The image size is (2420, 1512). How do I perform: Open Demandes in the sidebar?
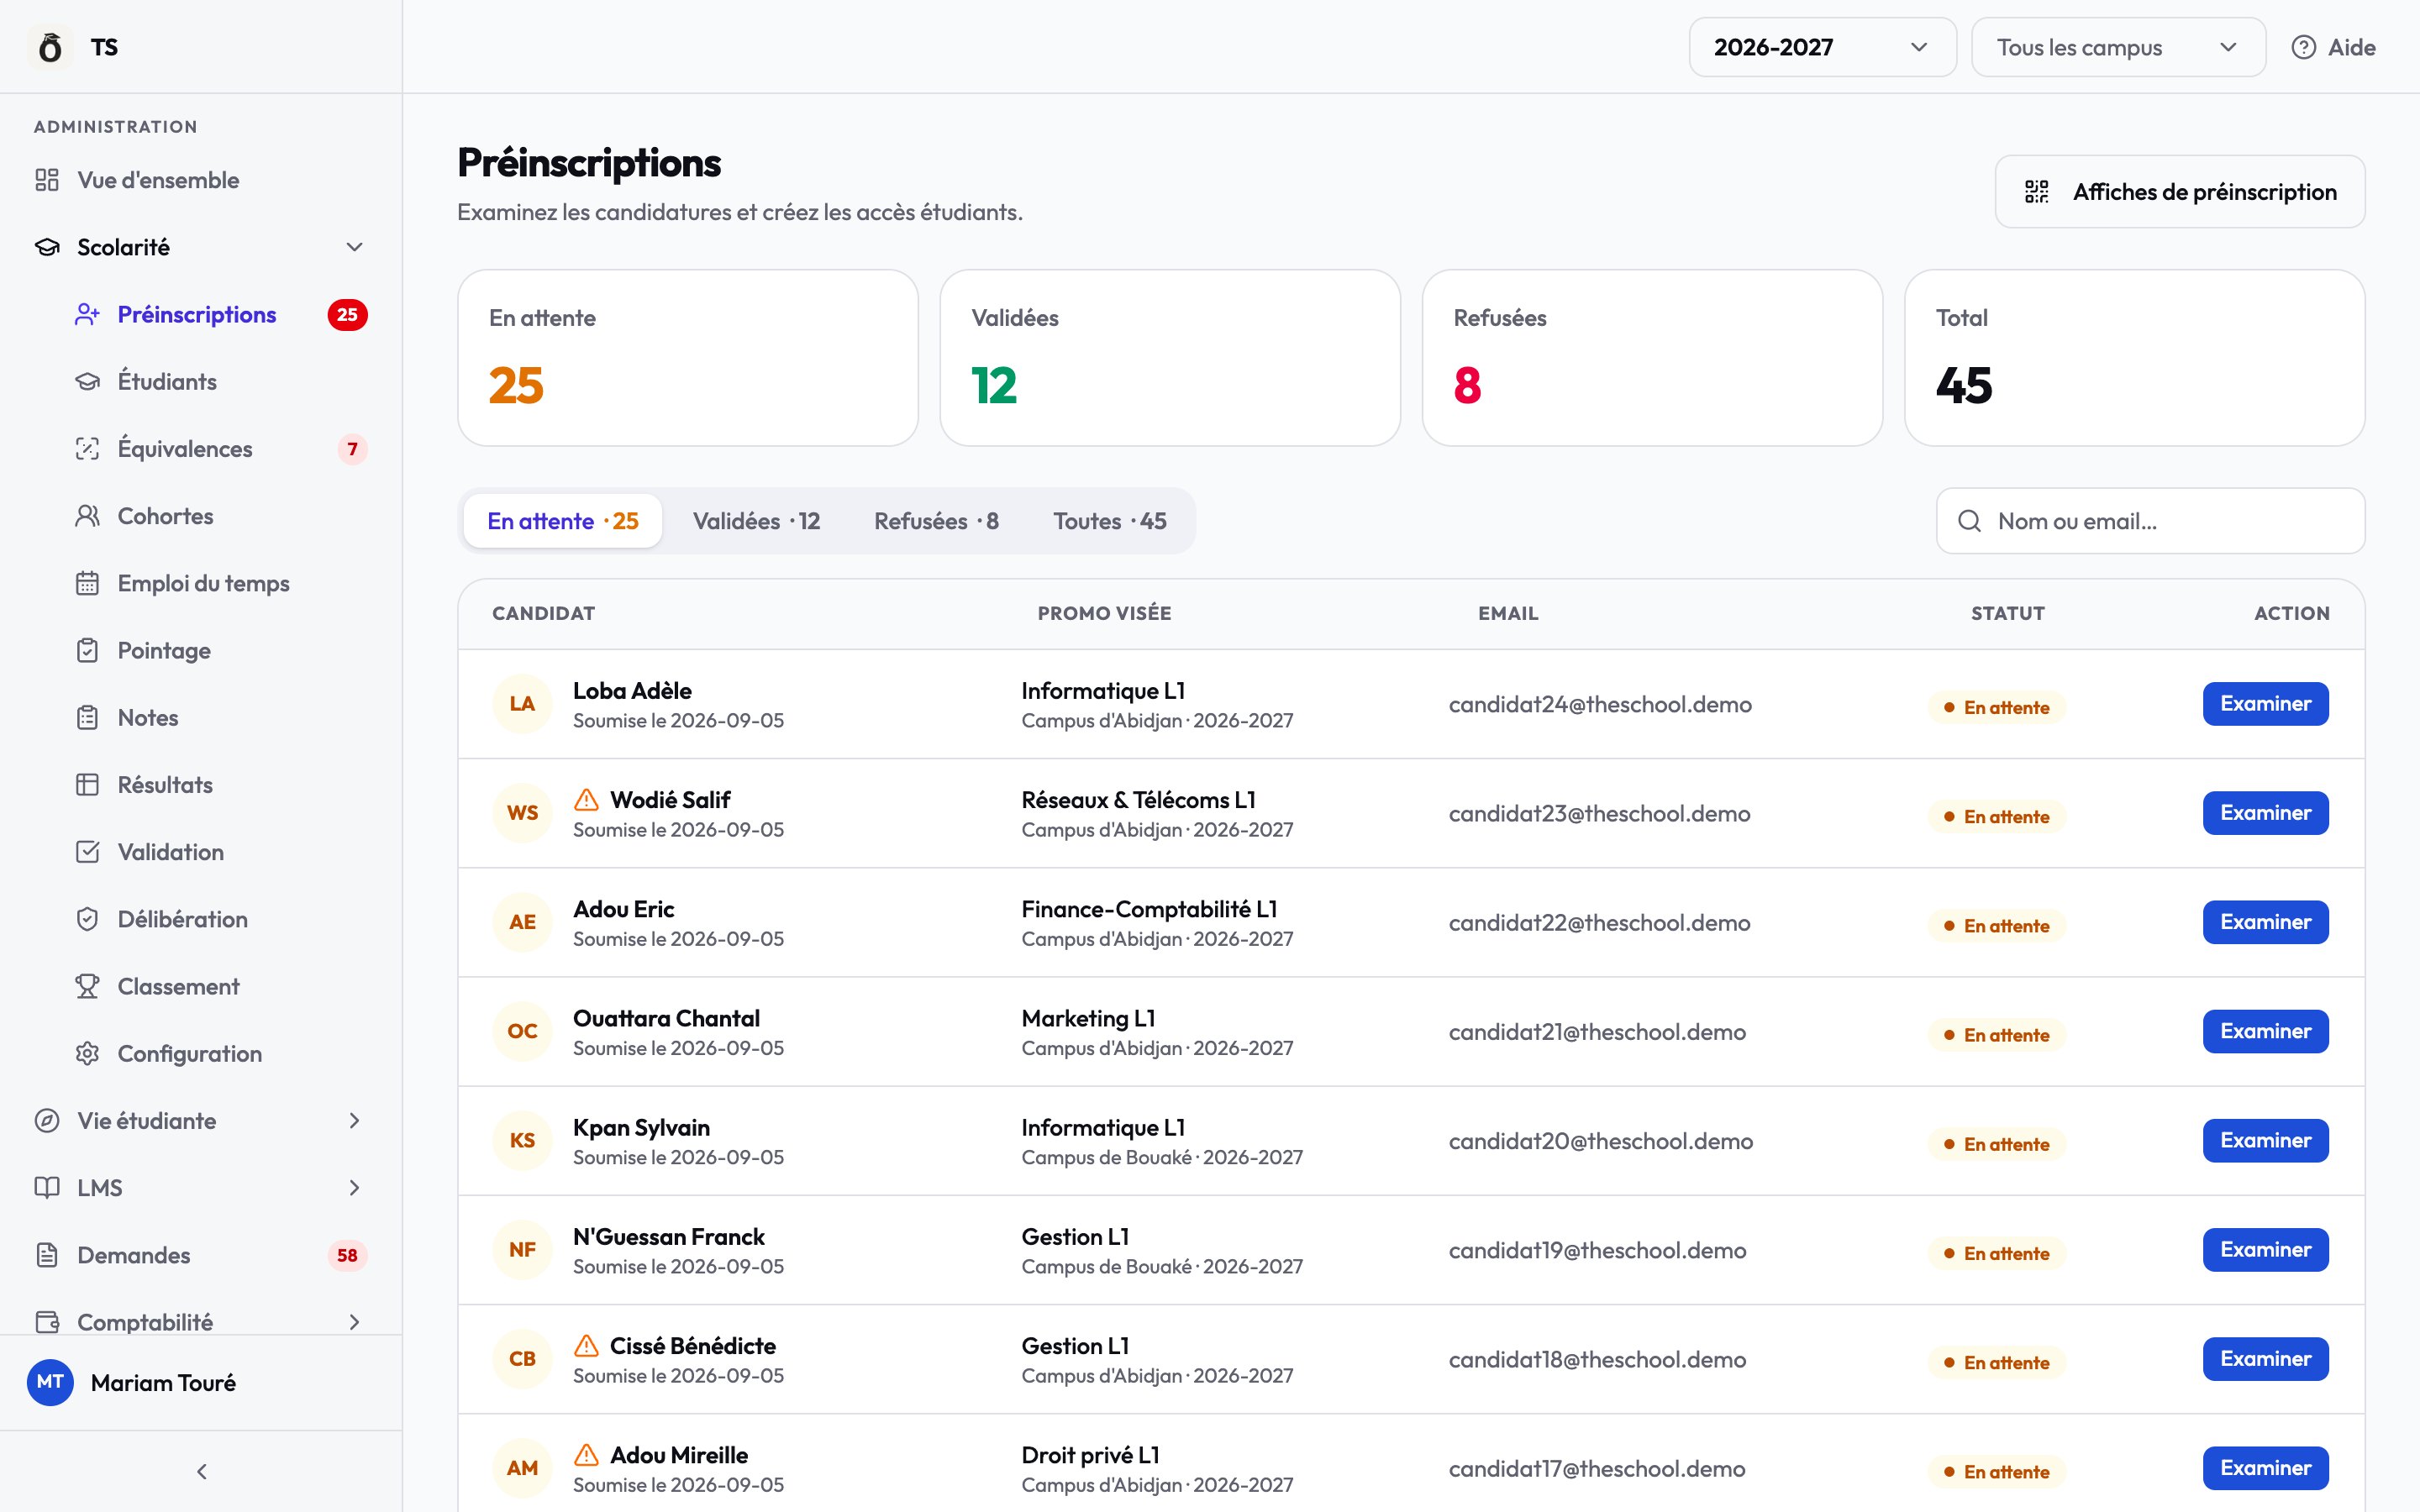(x=200, y=1255)
